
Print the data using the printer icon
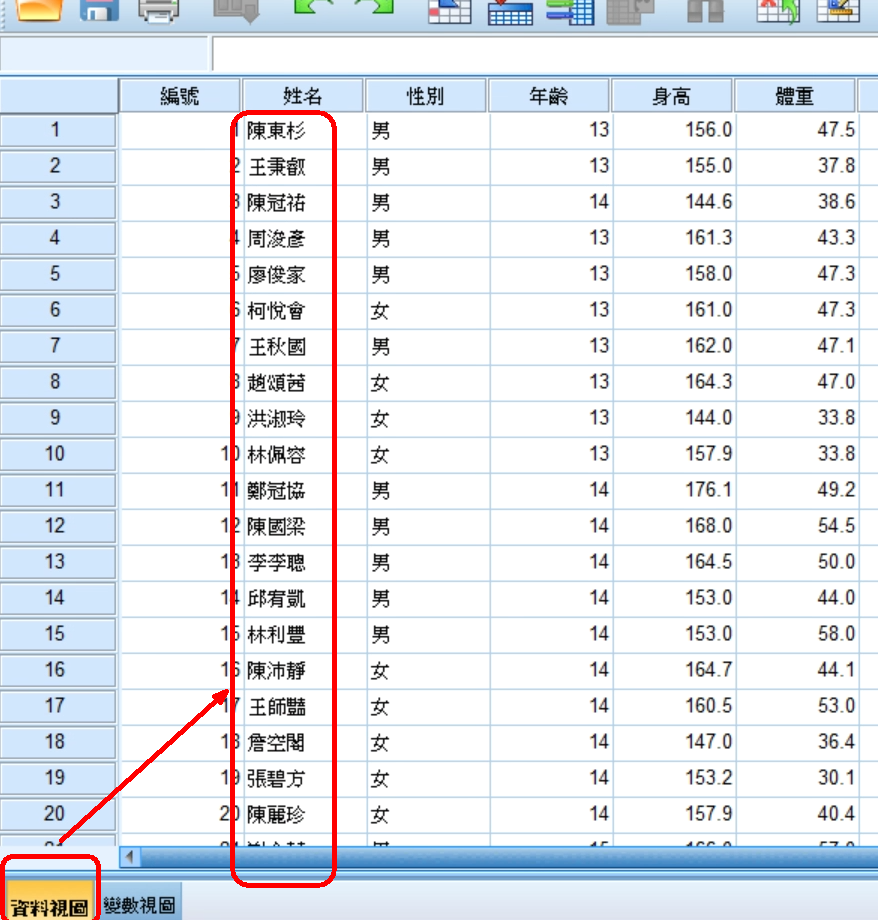158,10
